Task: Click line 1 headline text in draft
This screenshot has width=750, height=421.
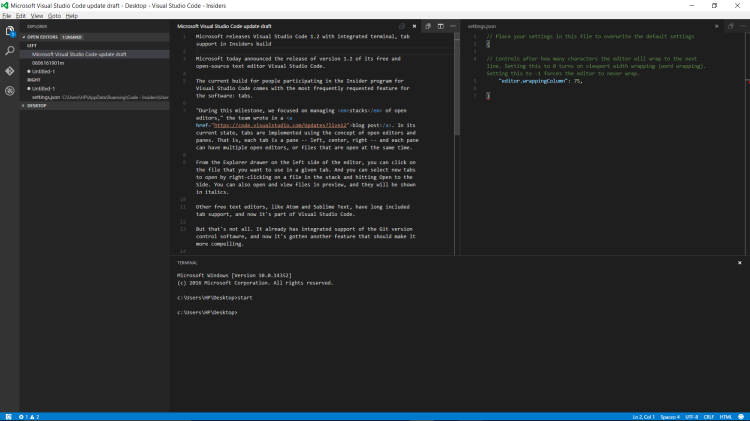Action: coord(302,40)
